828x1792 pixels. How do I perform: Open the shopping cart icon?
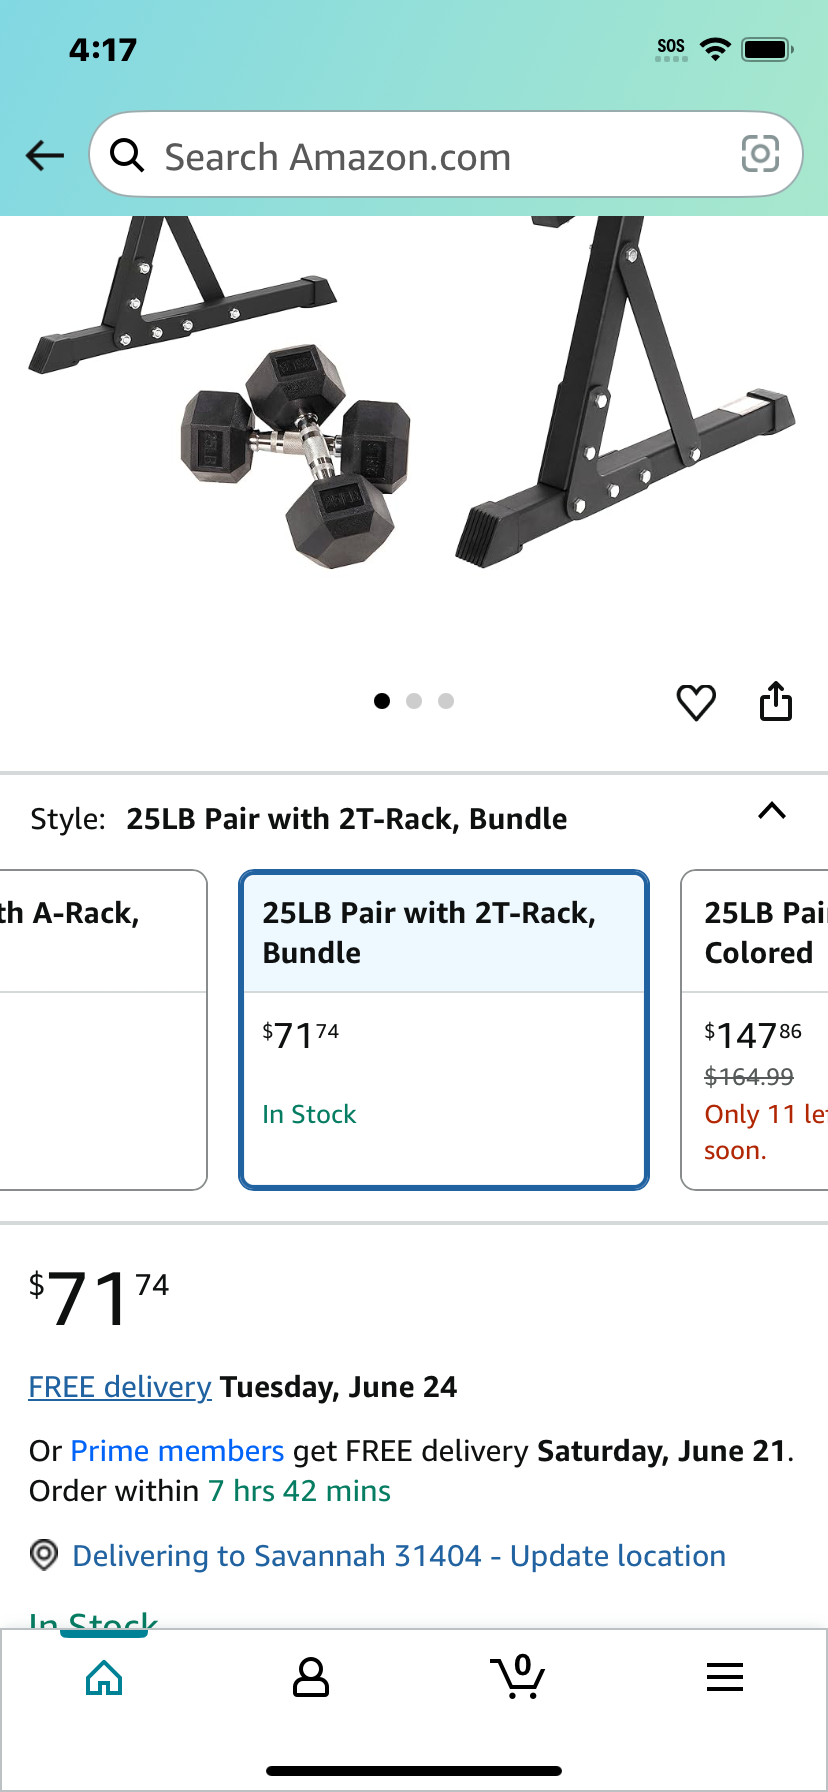tap(518, 1676)
